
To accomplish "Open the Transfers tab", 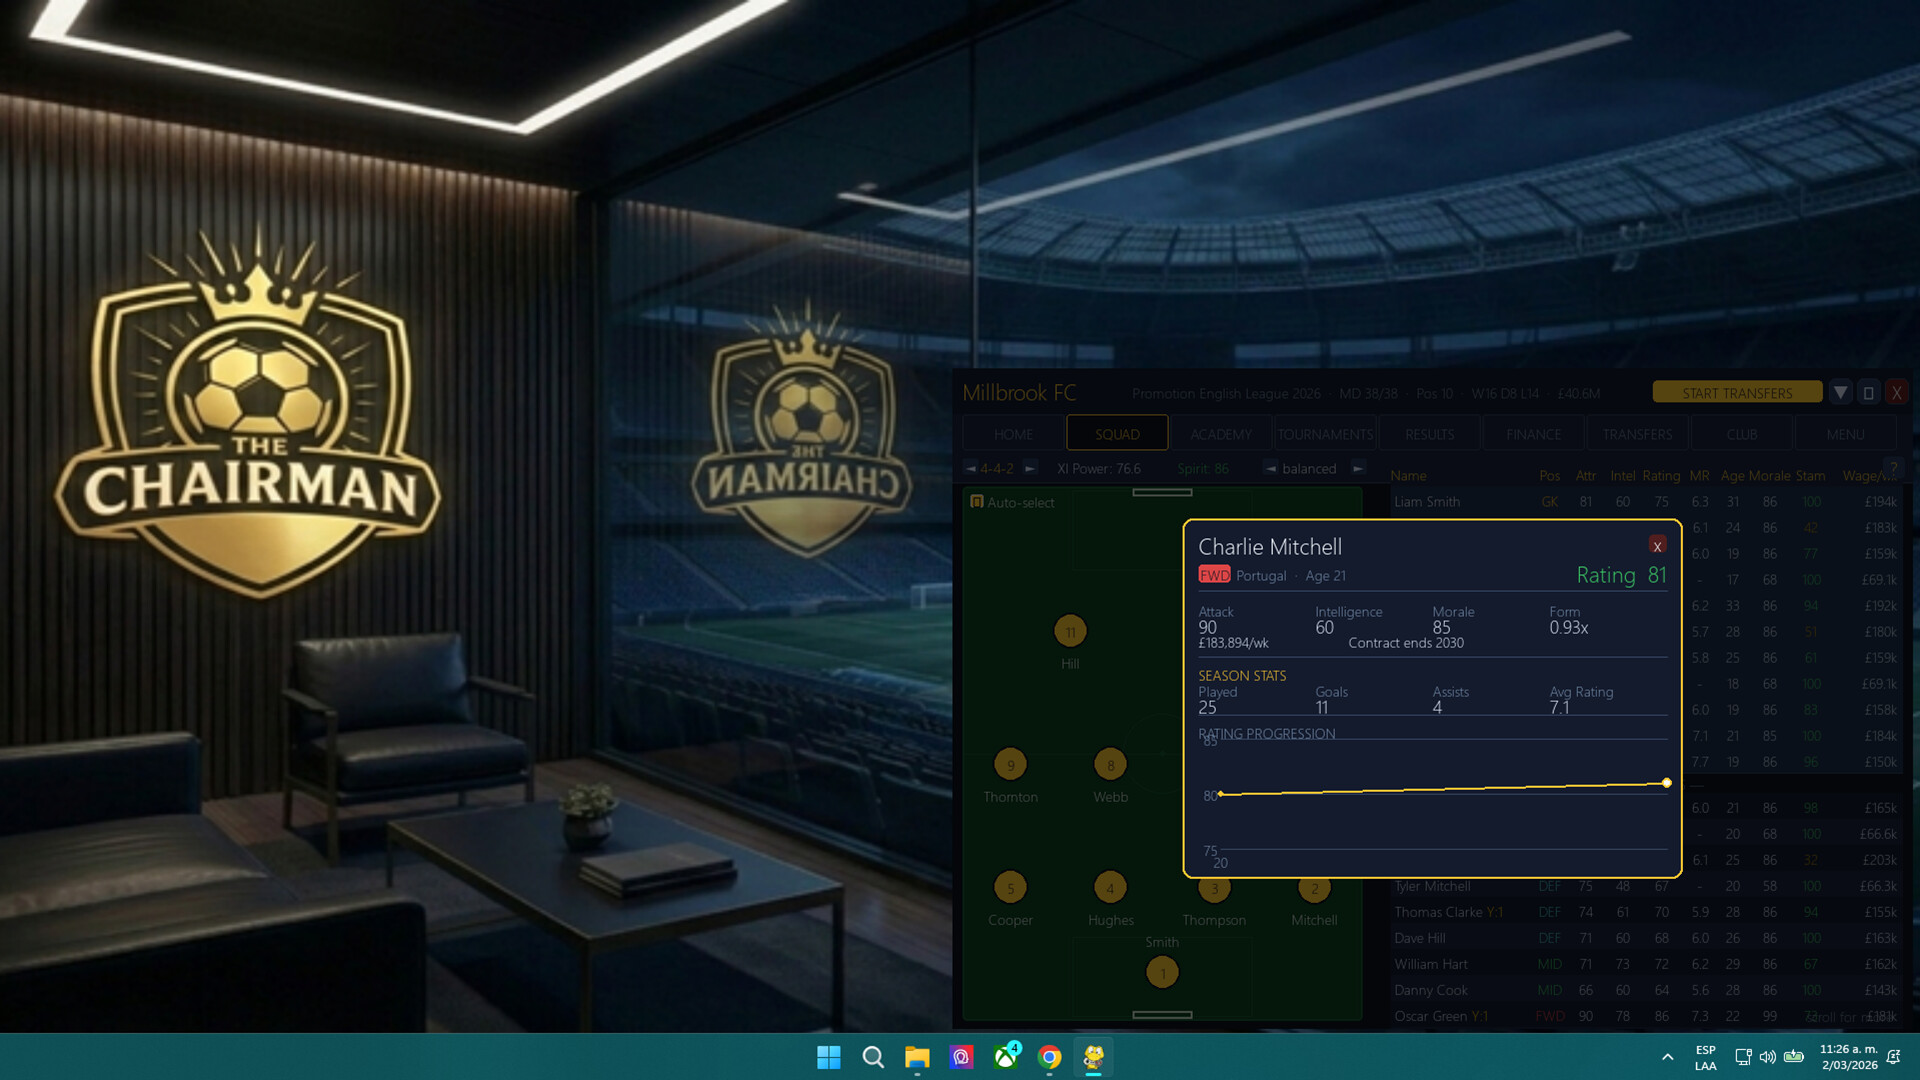I will (x=1637, y=434).
